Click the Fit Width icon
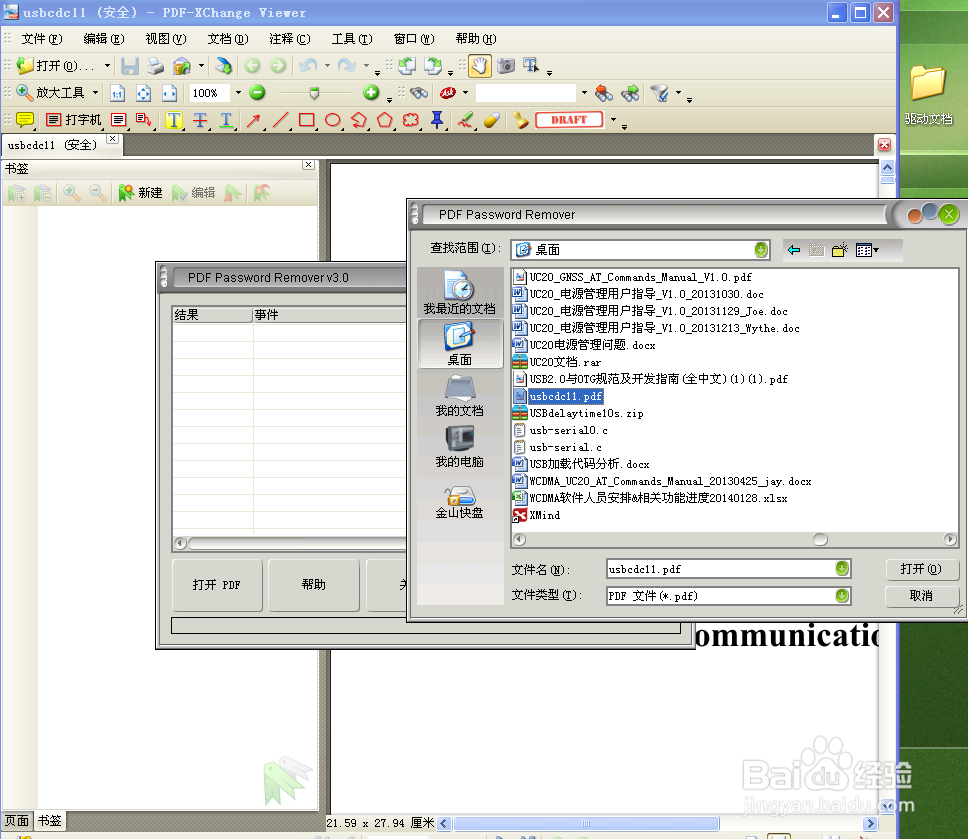Image resolution: width=968 pixels, height=839 pixels. pos(169,93)
